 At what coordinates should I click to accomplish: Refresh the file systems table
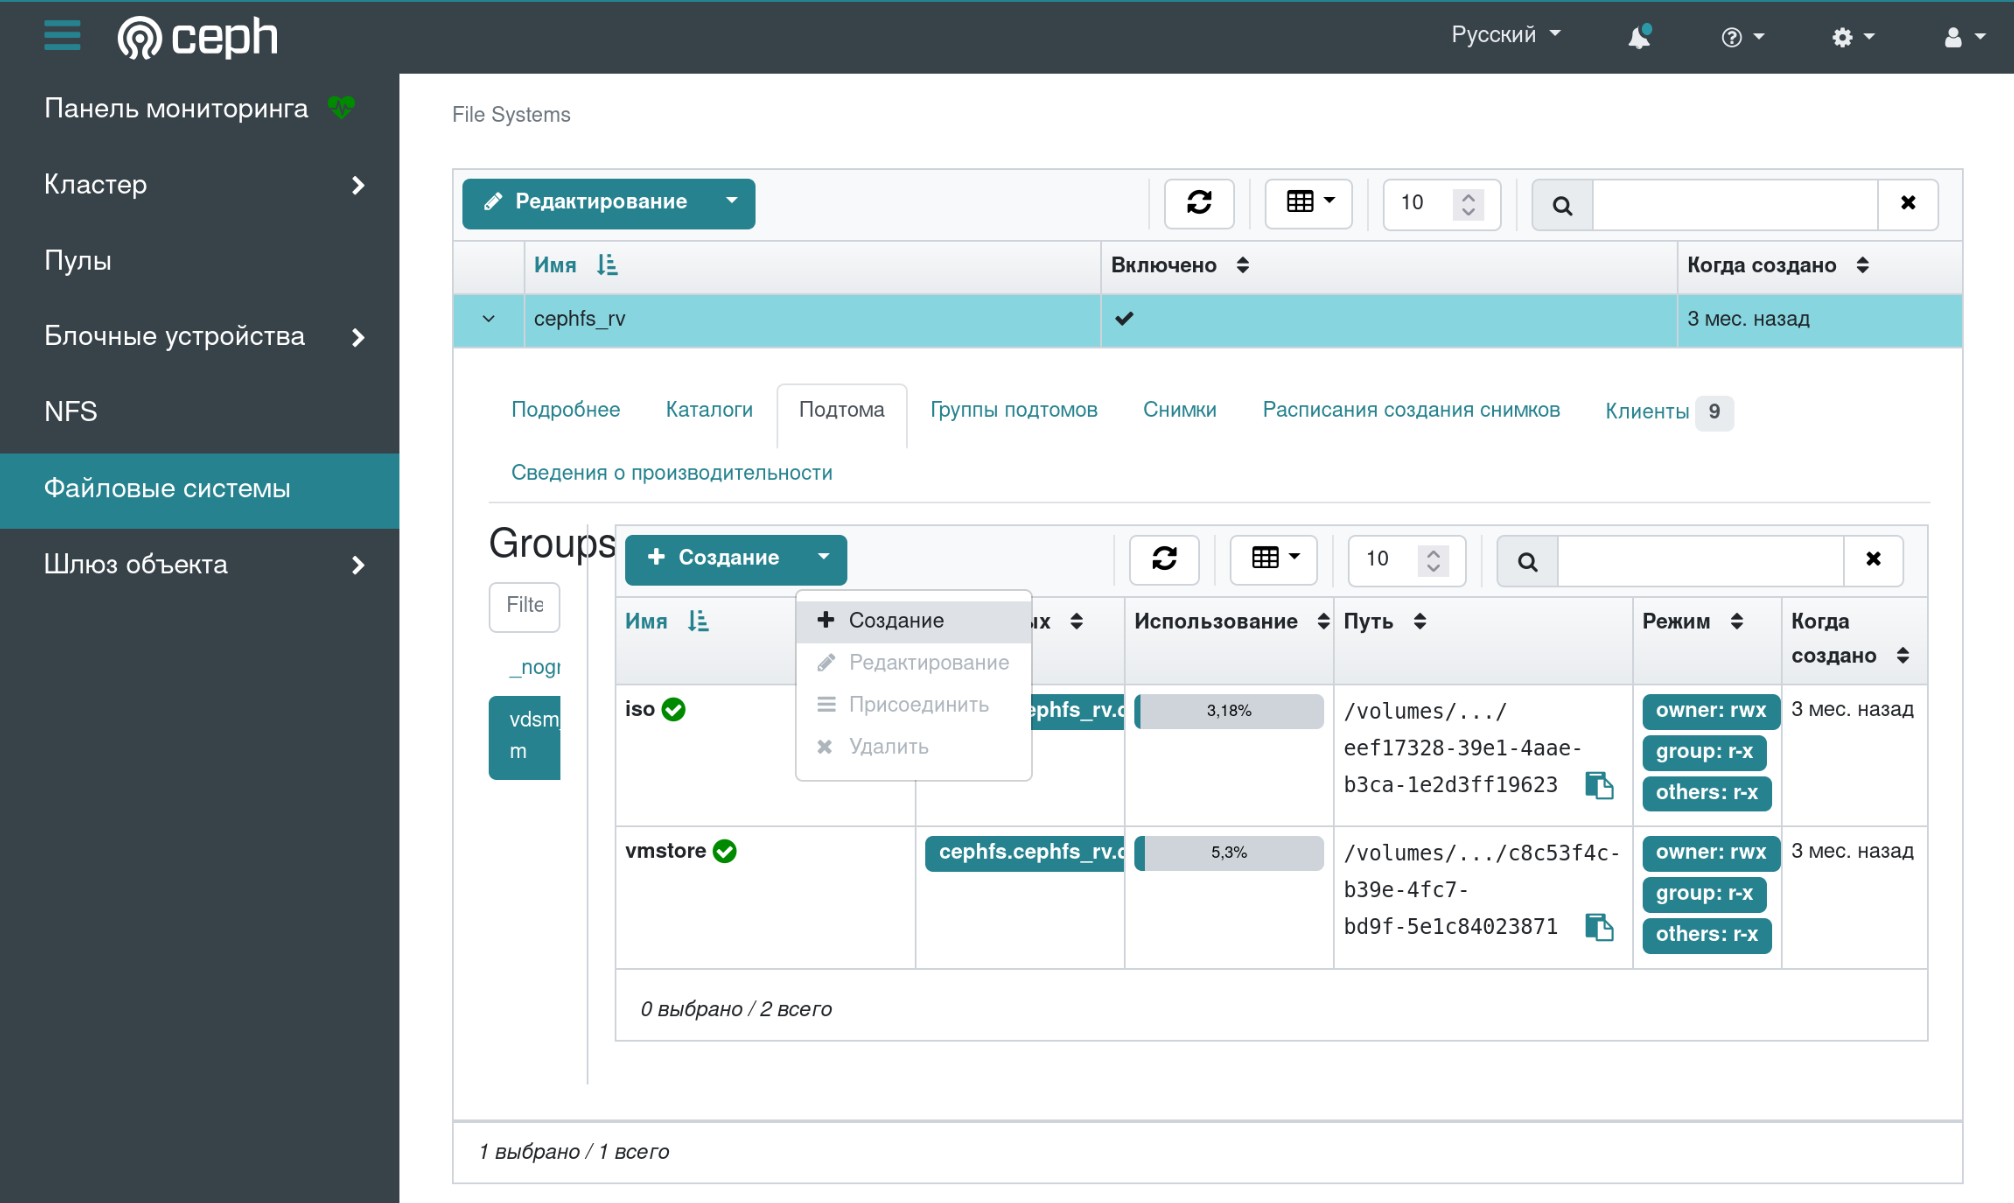1198,203
